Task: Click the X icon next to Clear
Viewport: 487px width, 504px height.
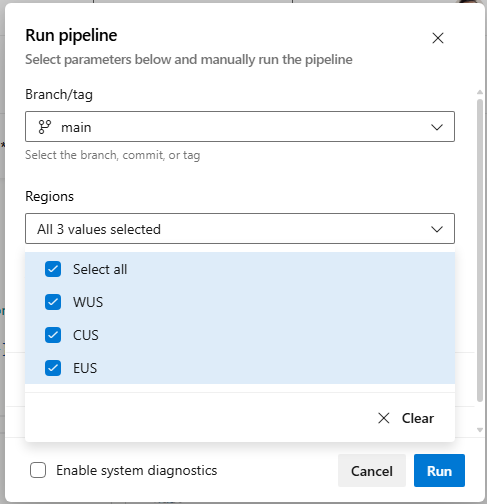Action: click(x=384, y=418)
